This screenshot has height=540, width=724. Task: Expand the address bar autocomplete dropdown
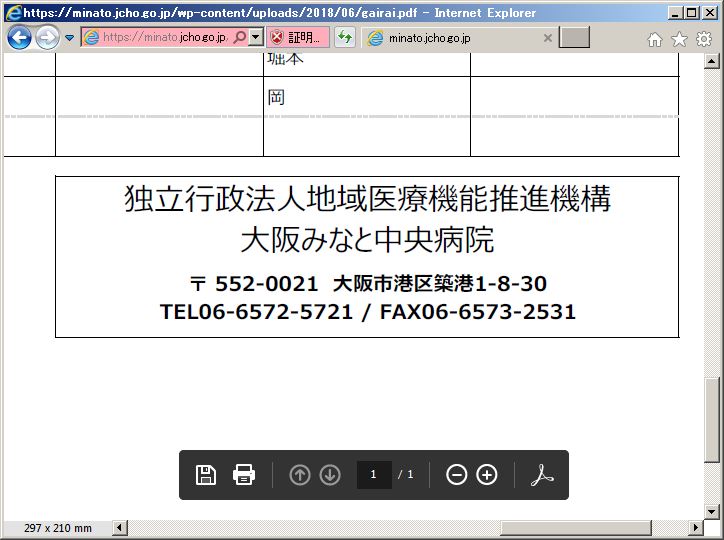pyautogui.click(x=256, y=37)
